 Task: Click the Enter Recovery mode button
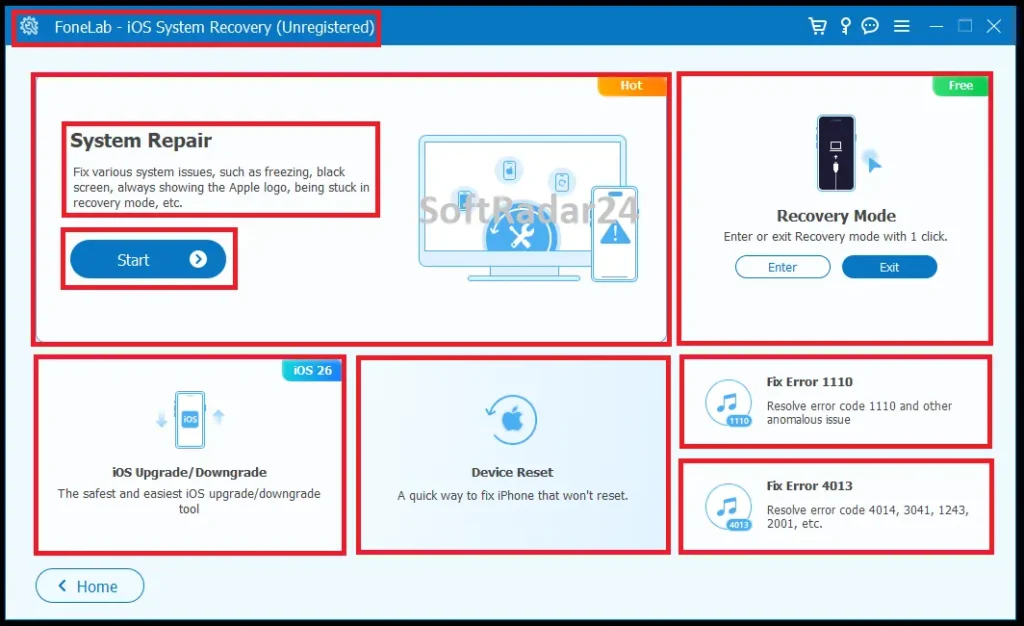click(x=782, y=267)
